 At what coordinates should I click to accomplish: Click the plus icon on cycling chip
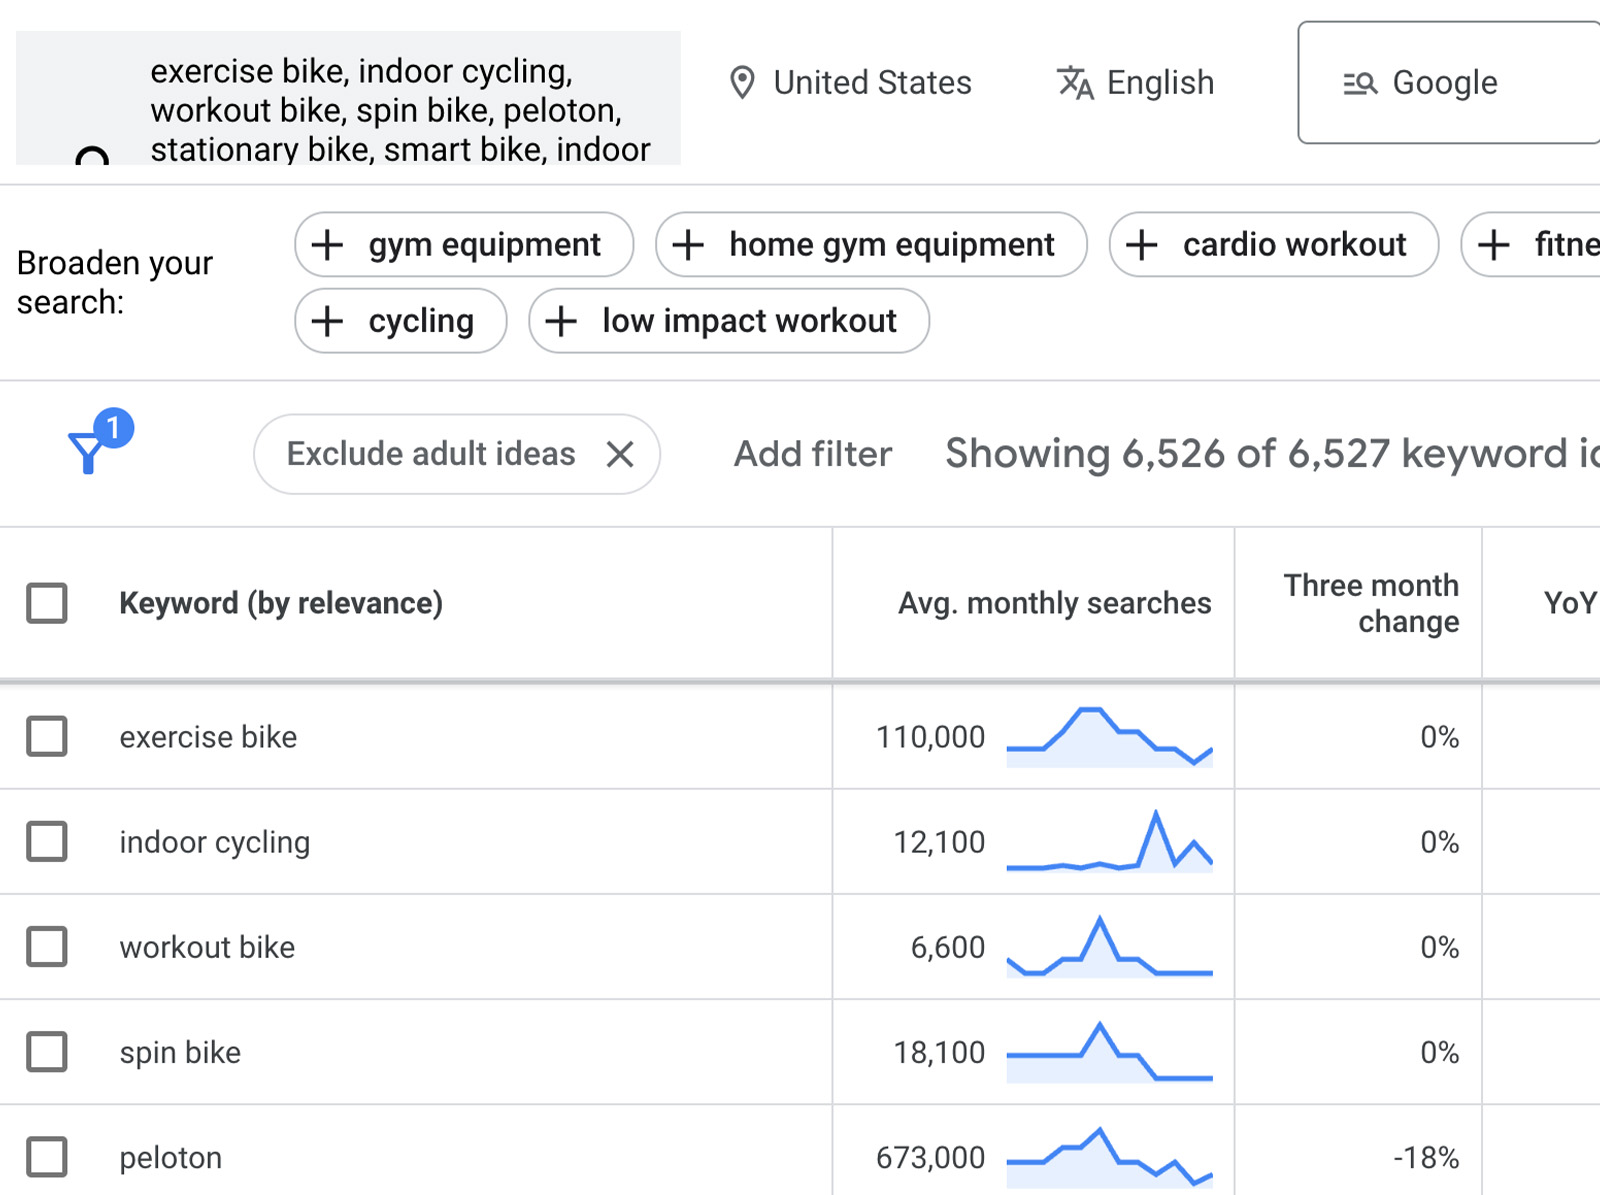click(x=327, y=321)
